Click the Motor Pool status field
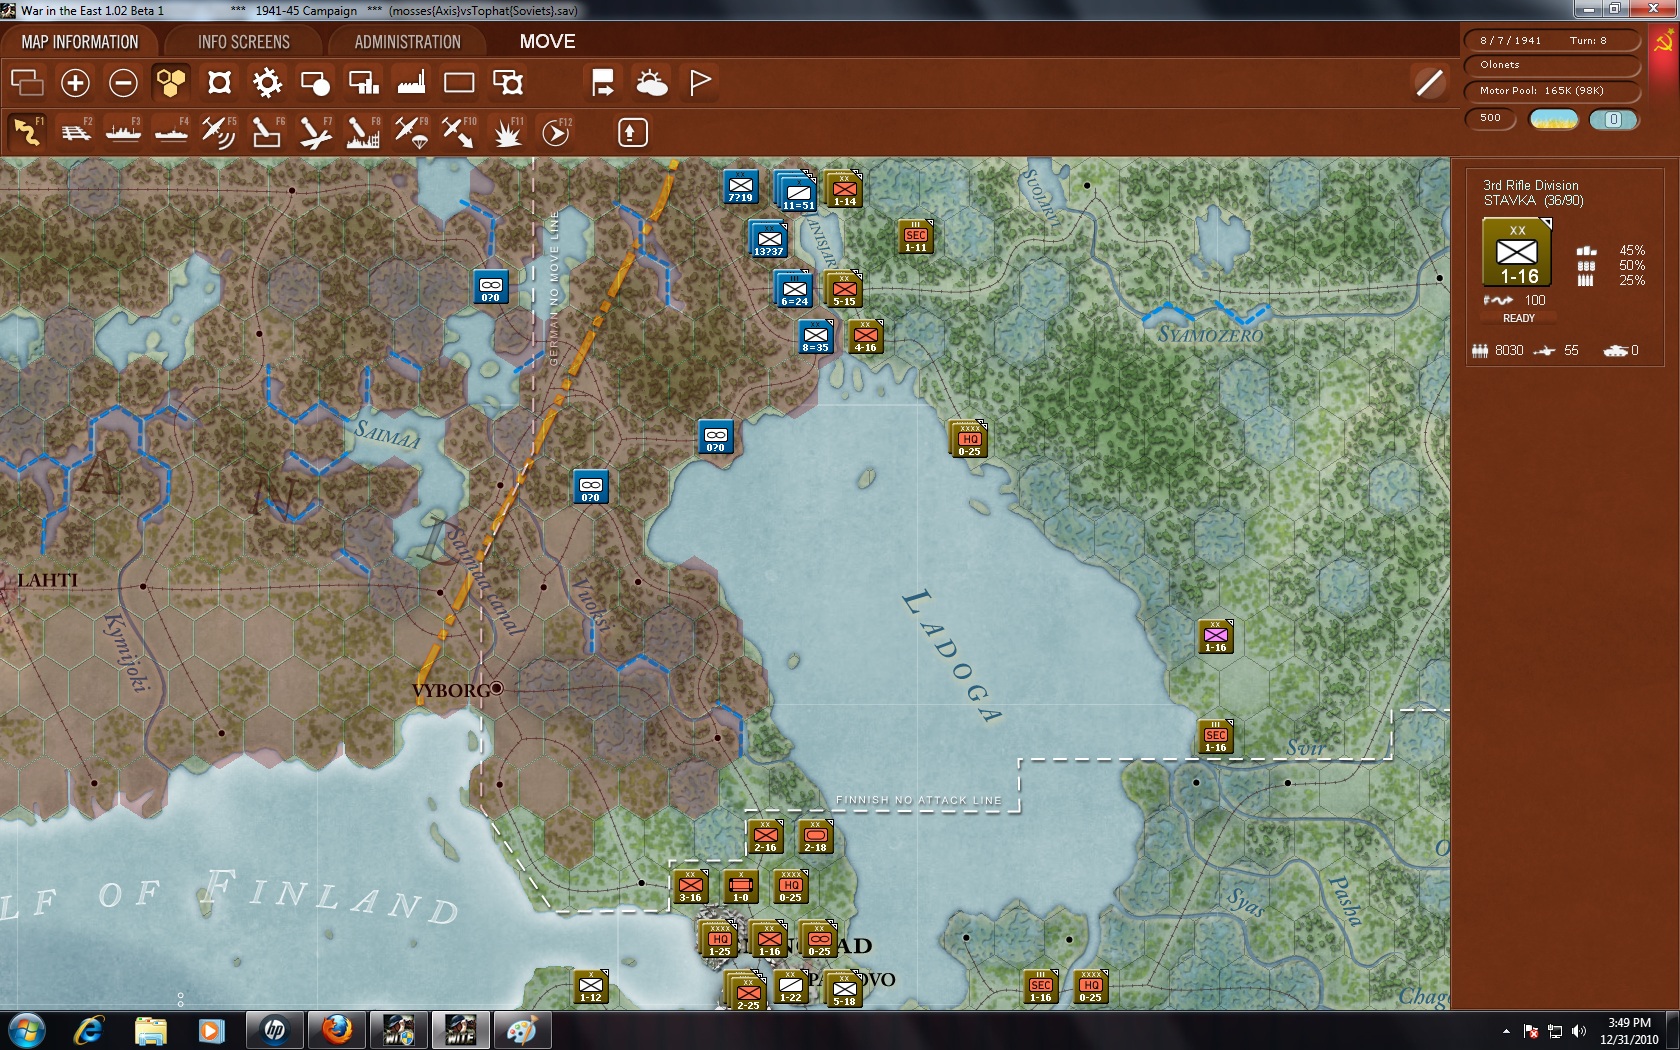The height and width of the screenshot is (1050, 1680). (x=1551, y=91)
